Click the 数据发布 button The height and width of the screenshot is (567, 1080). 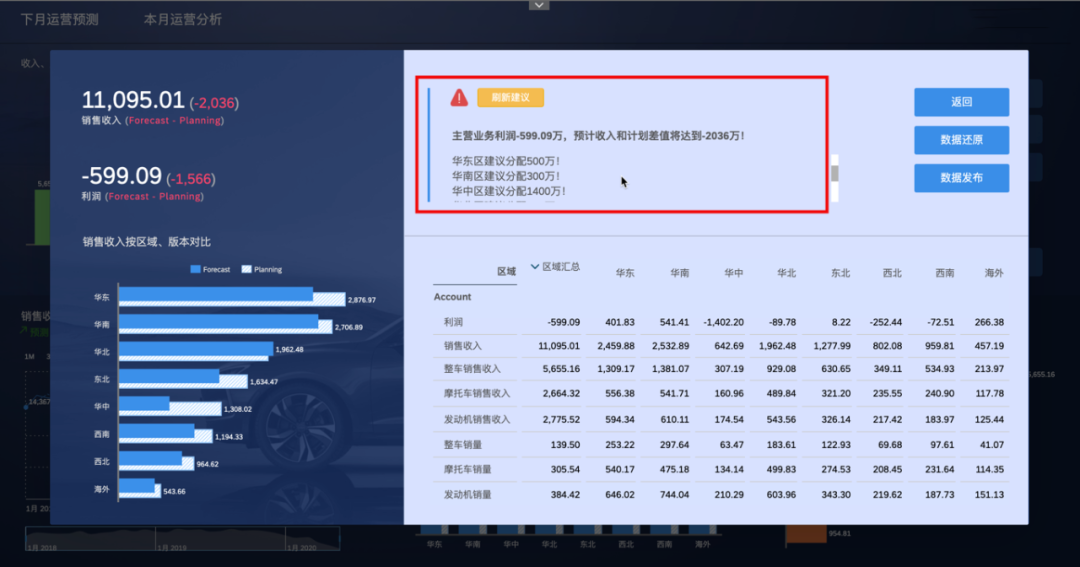tap(962, 178)
